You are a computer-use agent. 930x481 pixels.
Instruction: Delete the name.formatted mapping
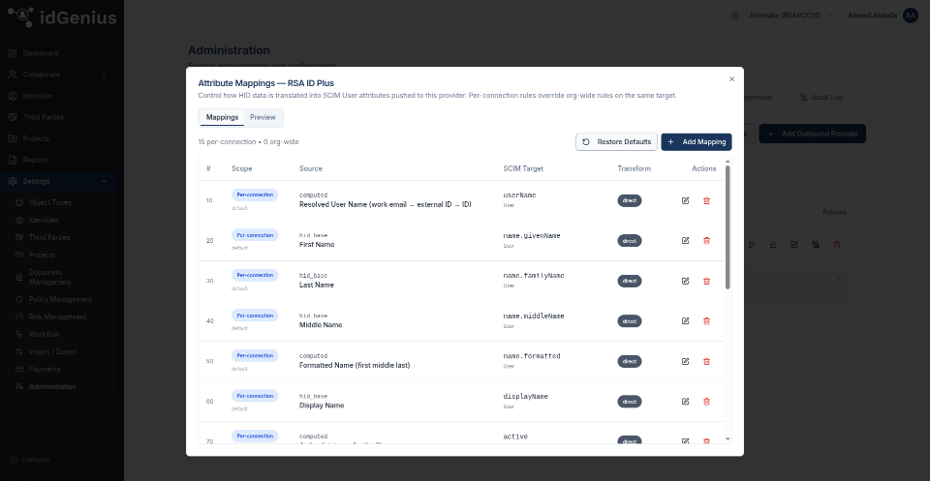pyautogui.click(x=706, y=361)
